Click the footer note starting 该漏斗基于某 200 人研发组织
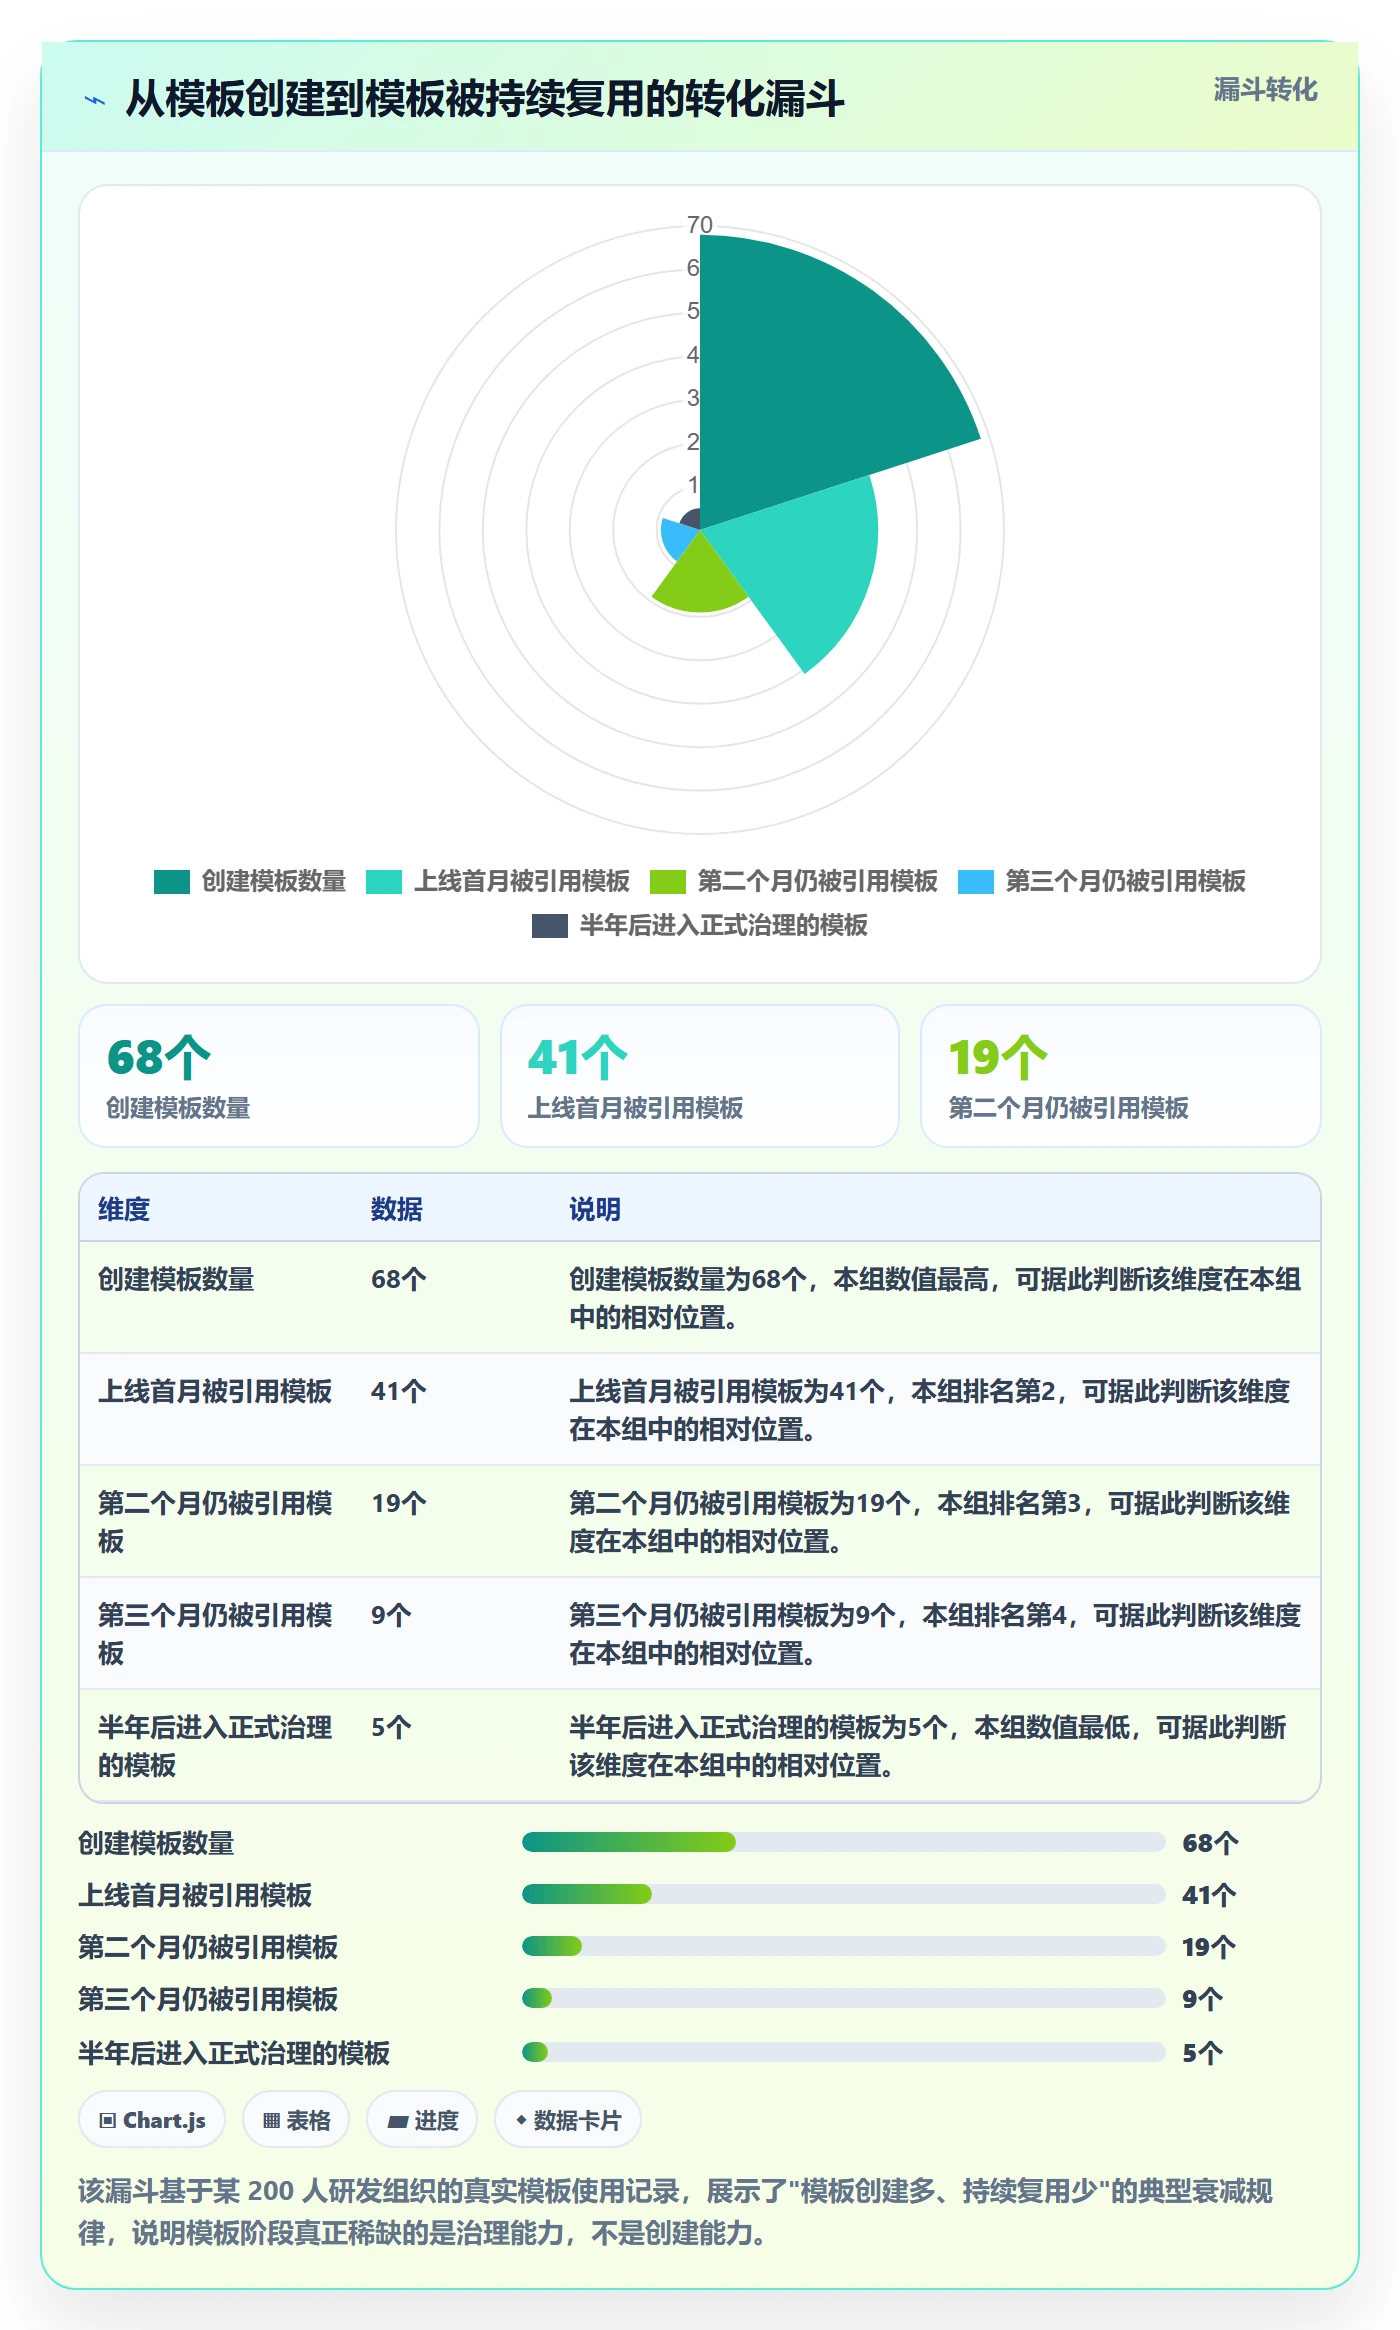The height and width of the screenshot is (2330, 1400). coord(676,2212)
